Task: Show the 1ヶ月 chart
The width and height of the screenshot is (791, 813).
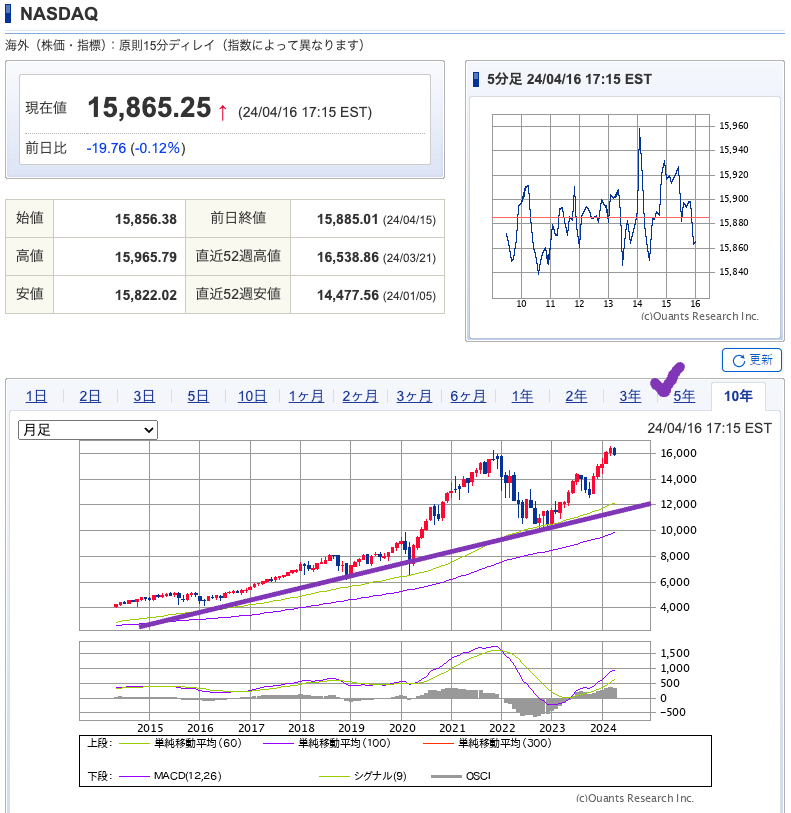Action: pos(306,396)
